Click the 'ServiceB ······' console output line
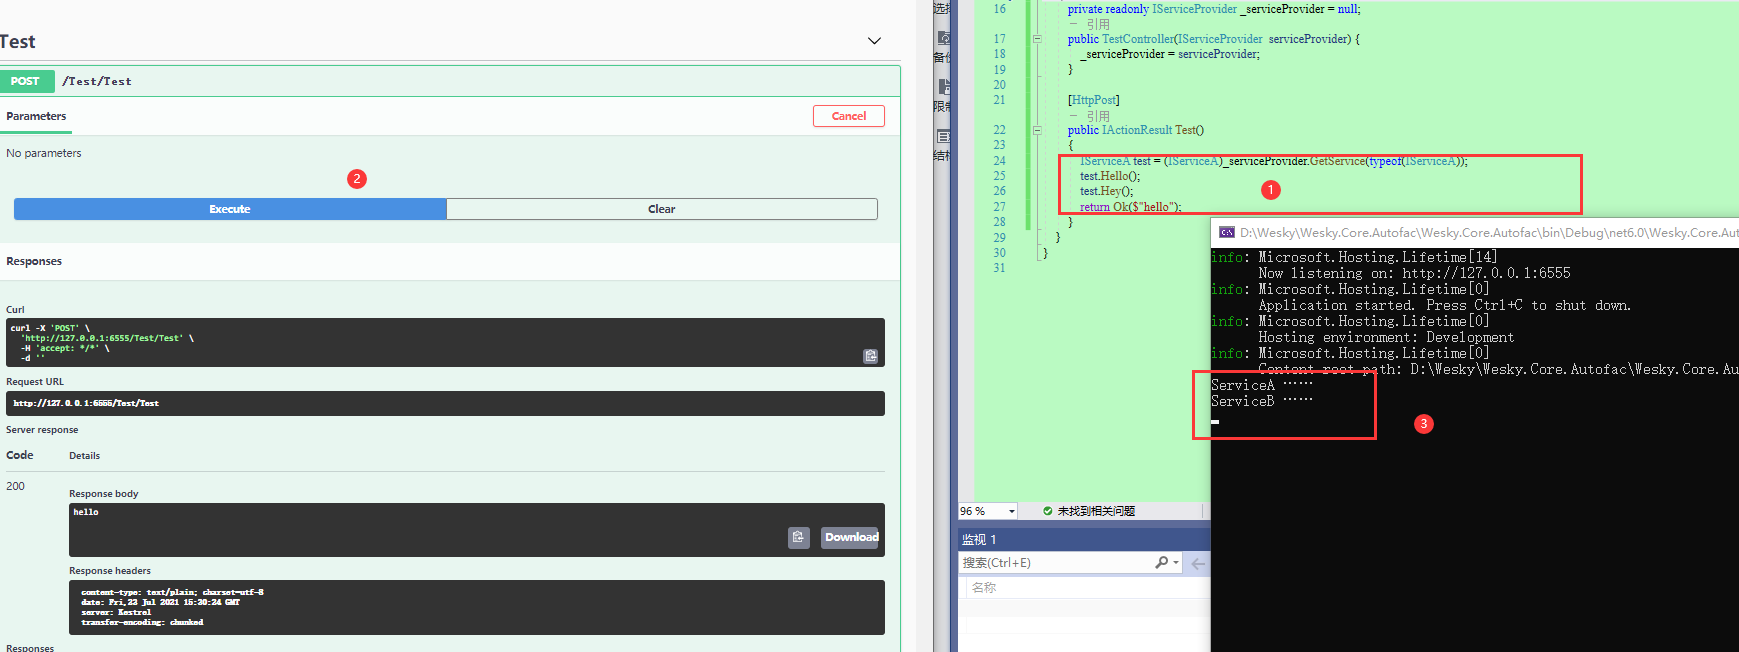Screen dimensions: 1739x652 coord(1262,401)
